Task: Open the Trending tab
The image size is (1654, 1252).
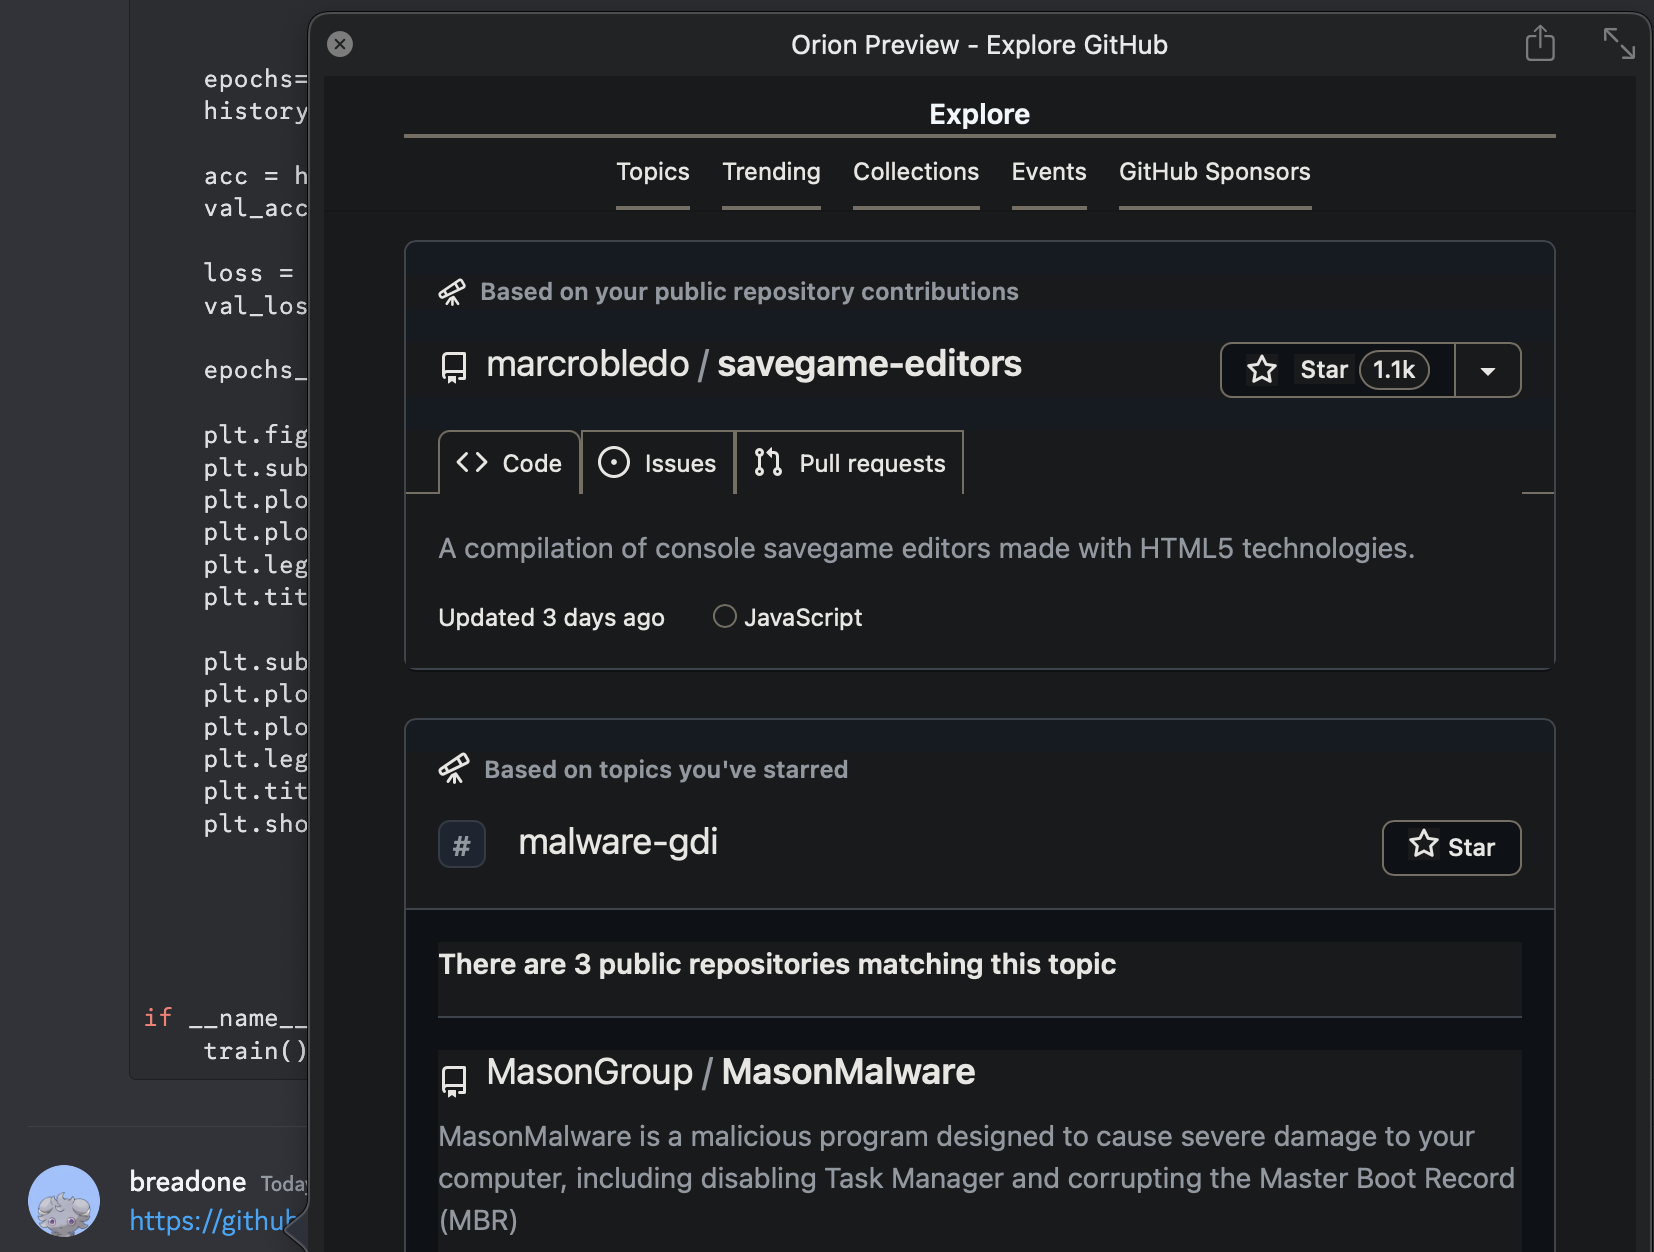Action: pyautogui.click(x=771, y=172)
